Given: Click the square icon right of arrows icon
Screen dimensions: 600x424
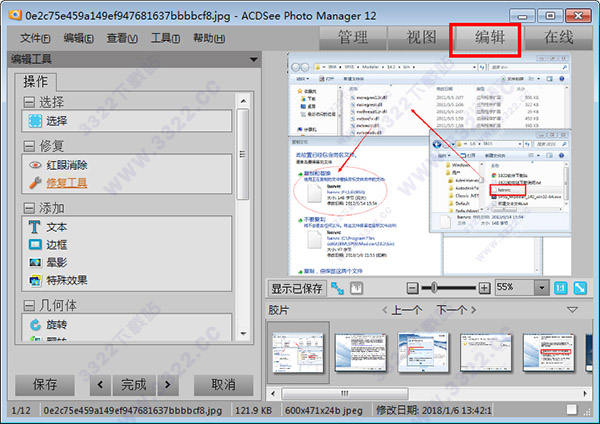Looking at the screenshot, I should point(357,288).
